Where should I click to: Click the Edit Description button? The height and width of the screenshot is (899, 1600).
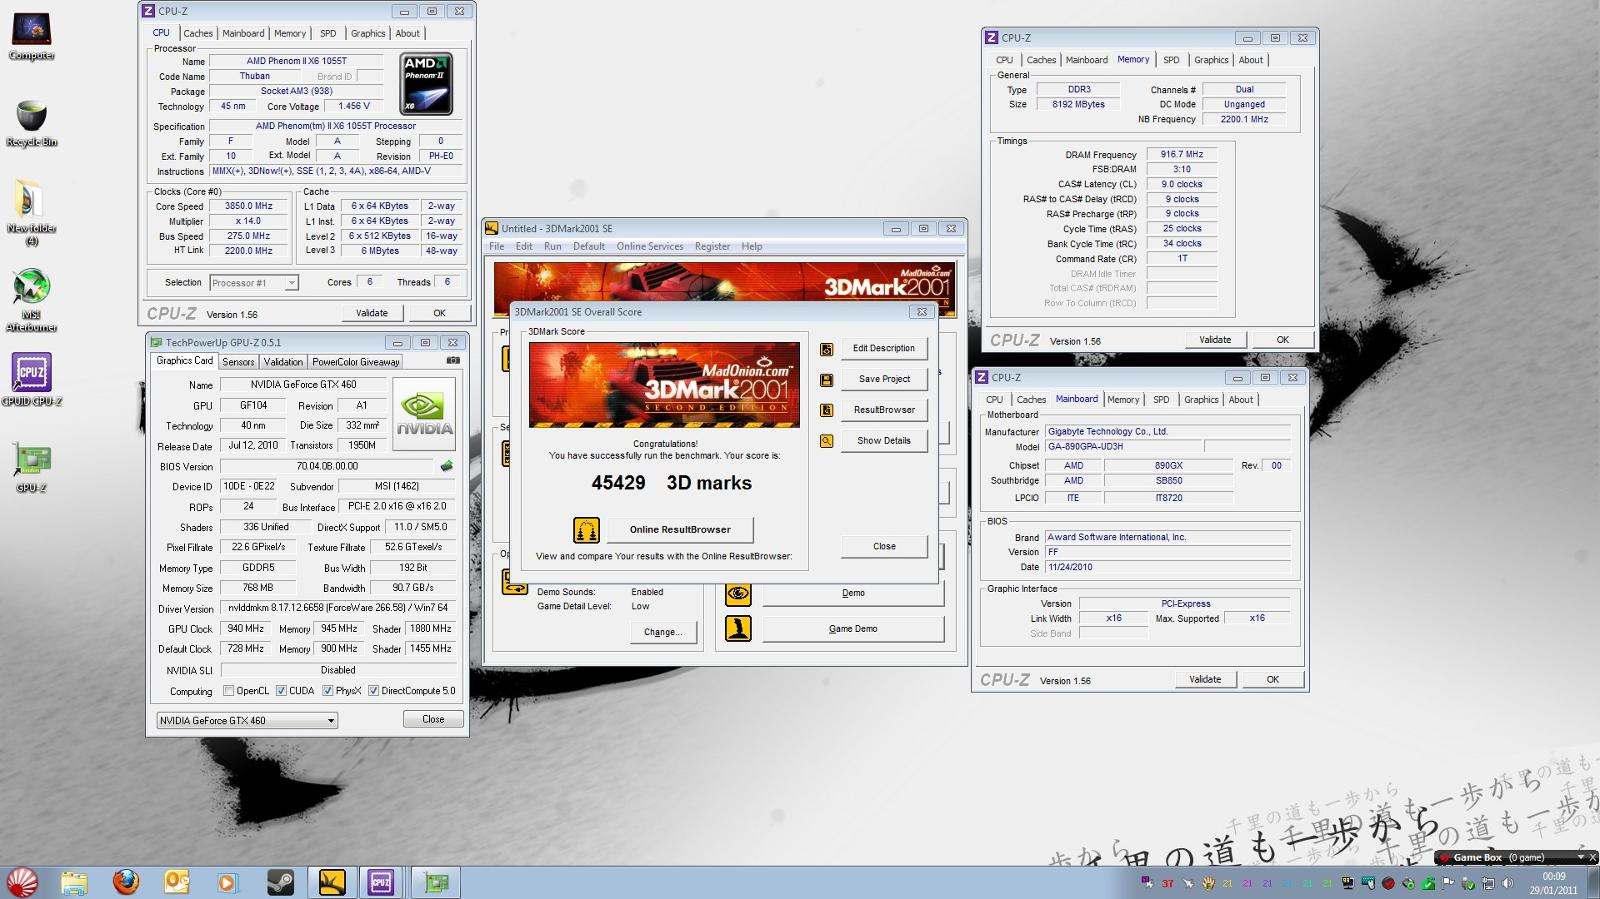pyautogui.click(x=884, y=349)
